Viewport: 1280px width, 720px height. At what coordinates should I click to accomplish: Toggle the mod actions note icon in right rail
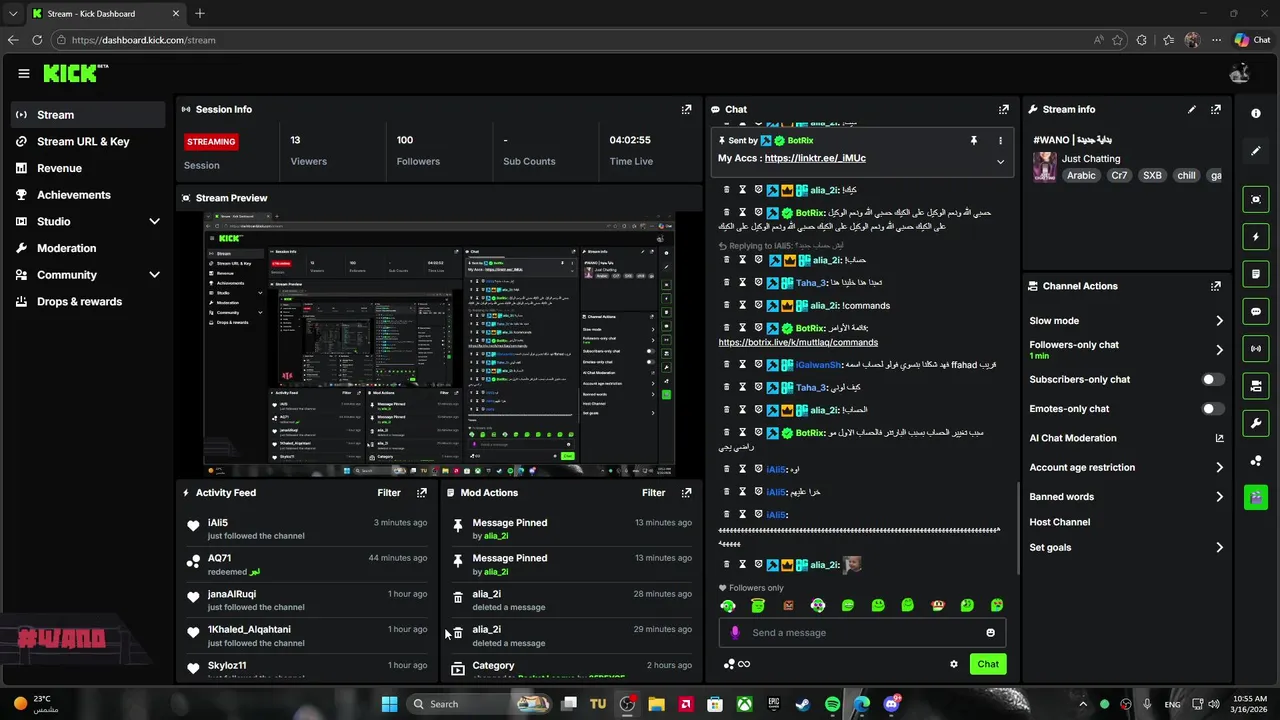(1256, 274)
